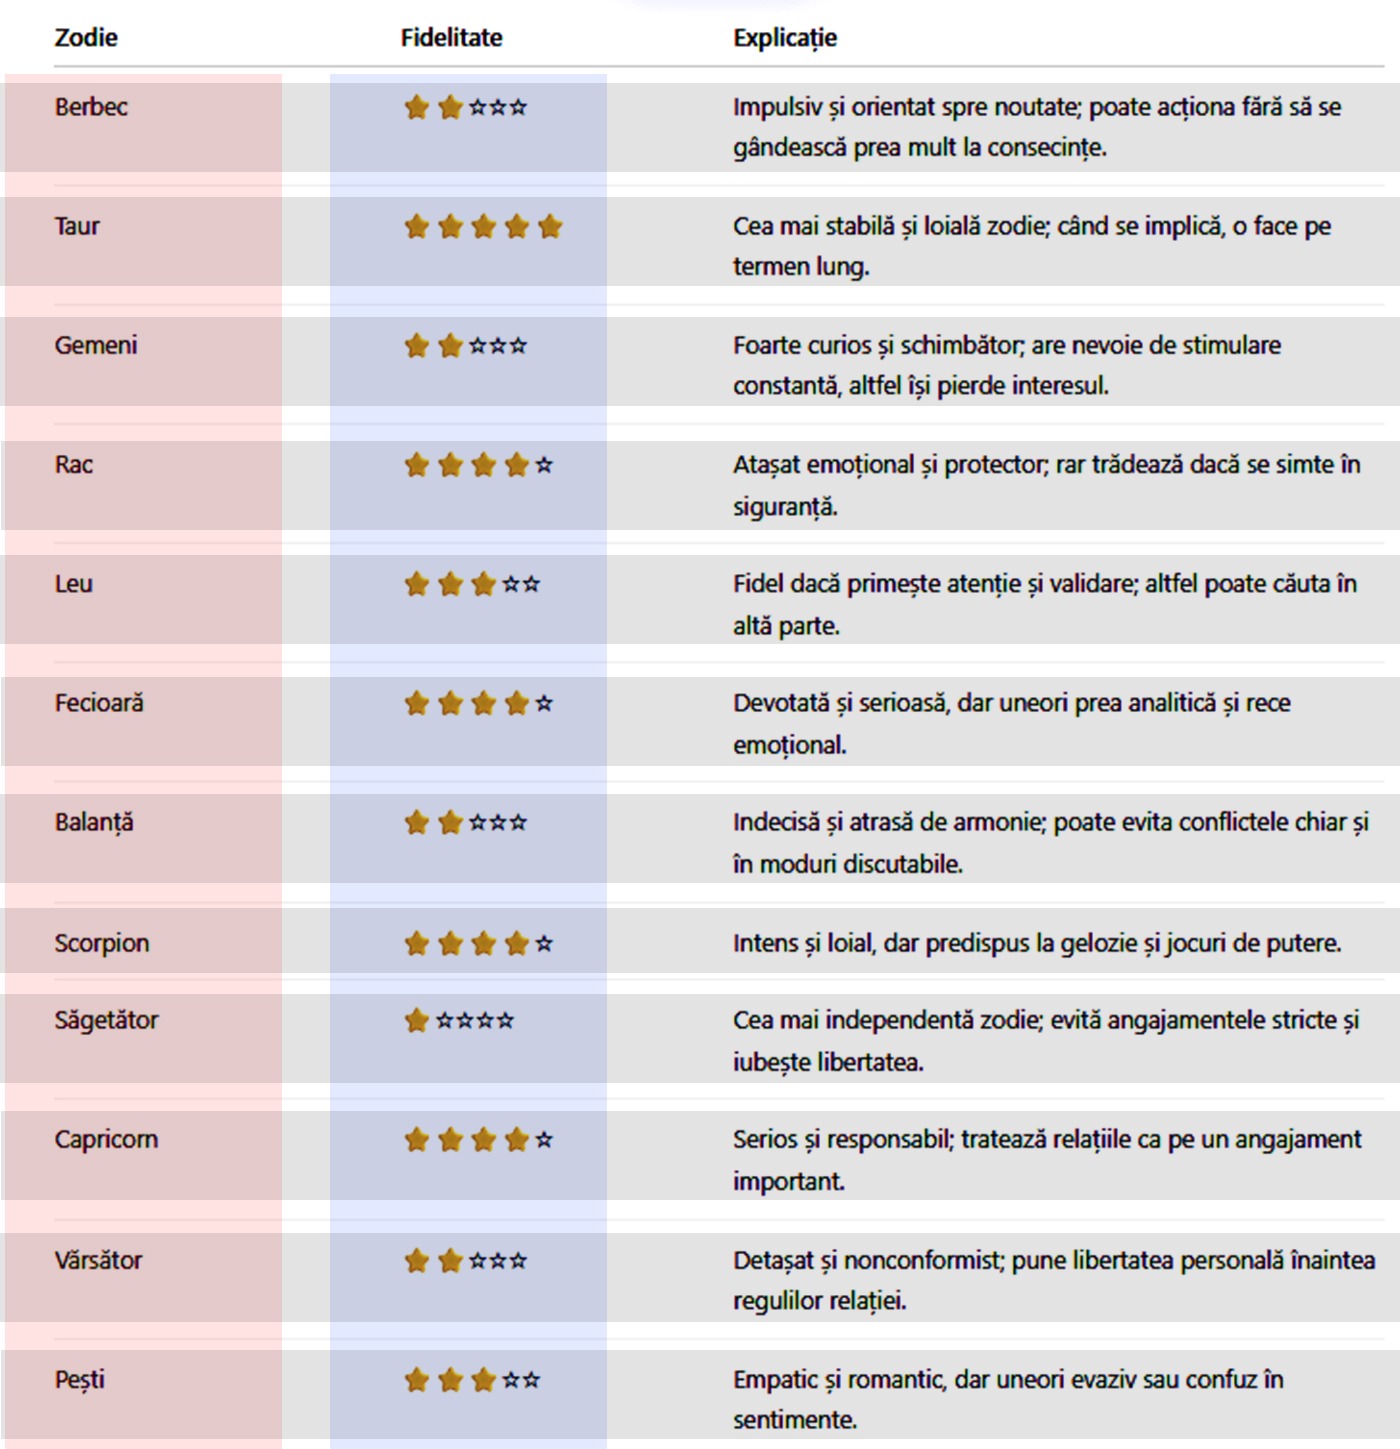Screen dimensions: 1400x1449
Task: Select the Vărsător star rating
Action: click(466, 1261)
